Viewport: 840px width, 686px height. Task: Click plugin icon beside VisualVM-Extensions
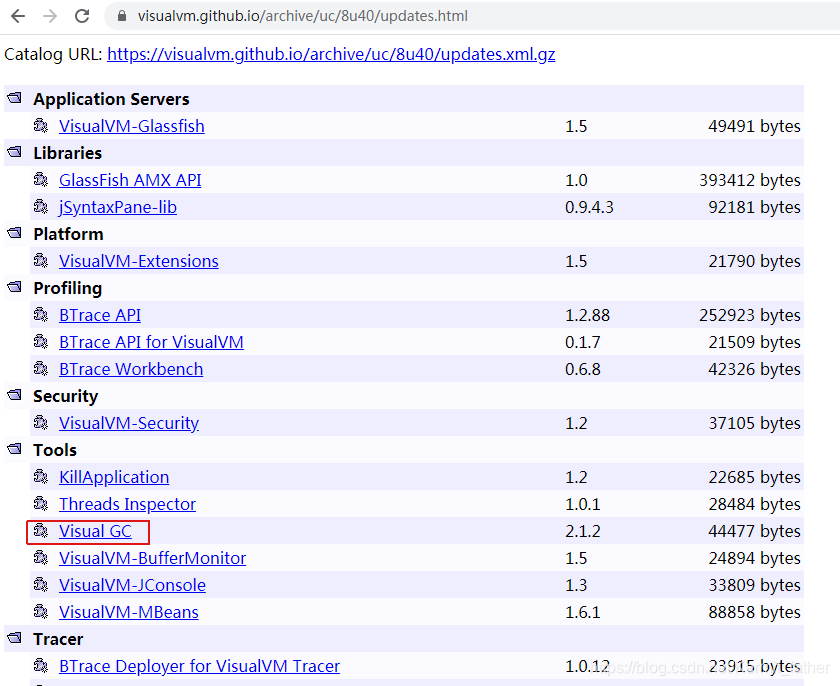click(41, 260)
